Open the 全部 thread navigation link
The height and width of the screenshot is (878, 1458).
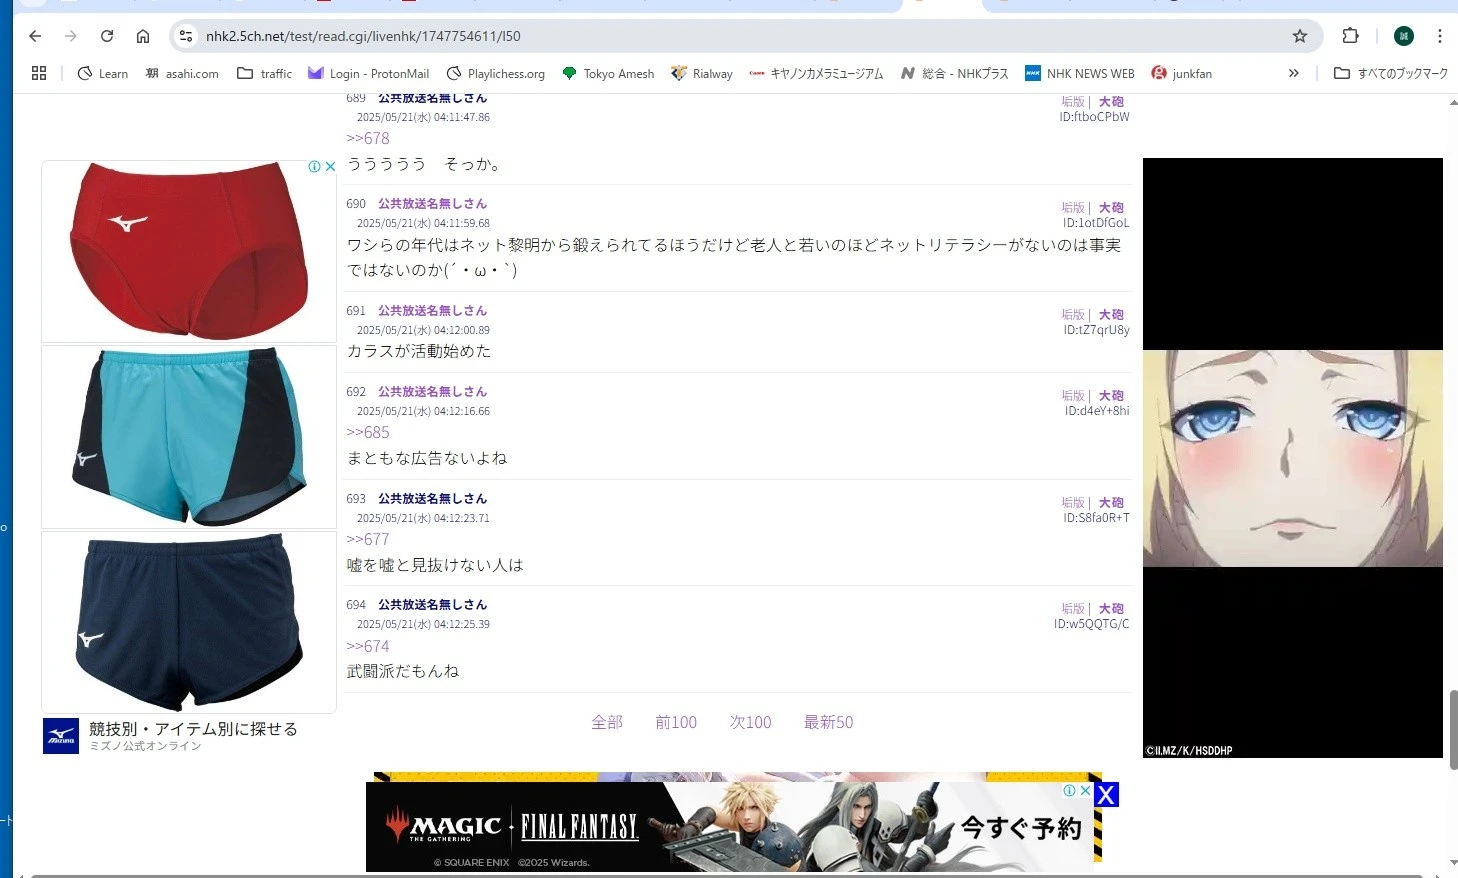(607, 722)
